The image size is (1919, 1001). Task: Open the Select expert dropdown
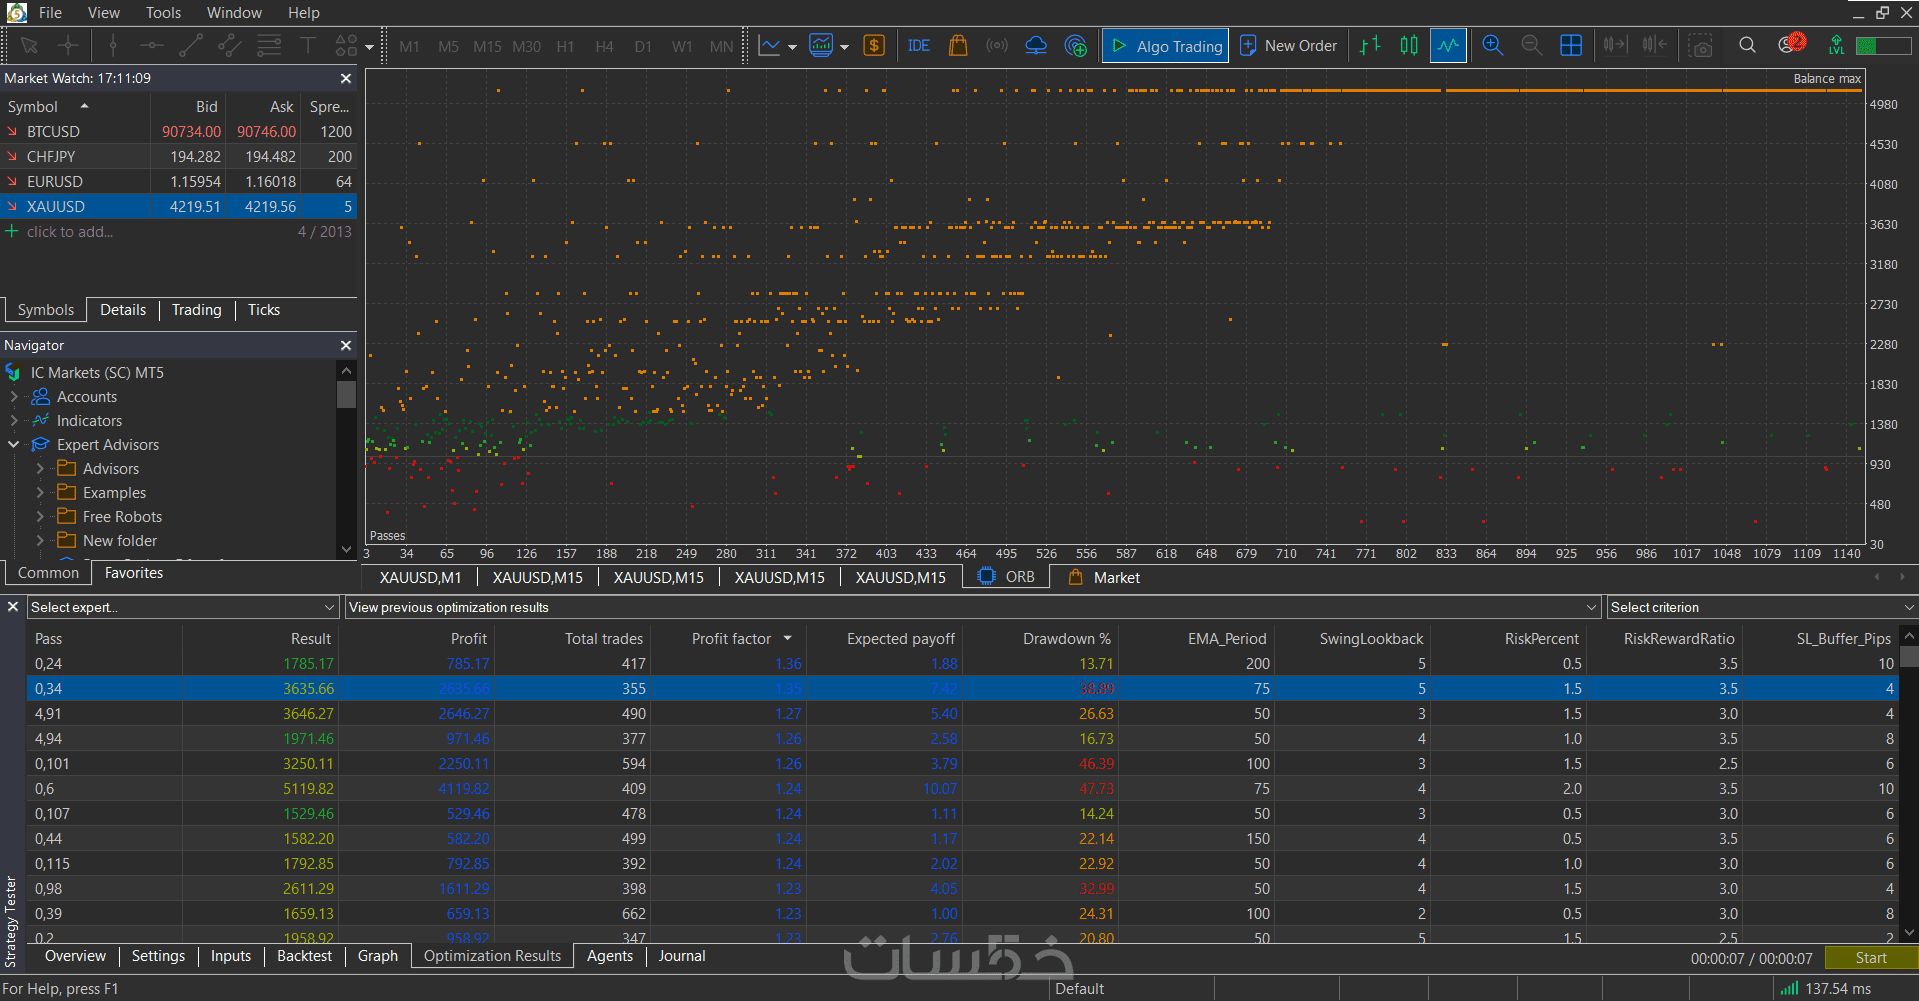point(183,607)
